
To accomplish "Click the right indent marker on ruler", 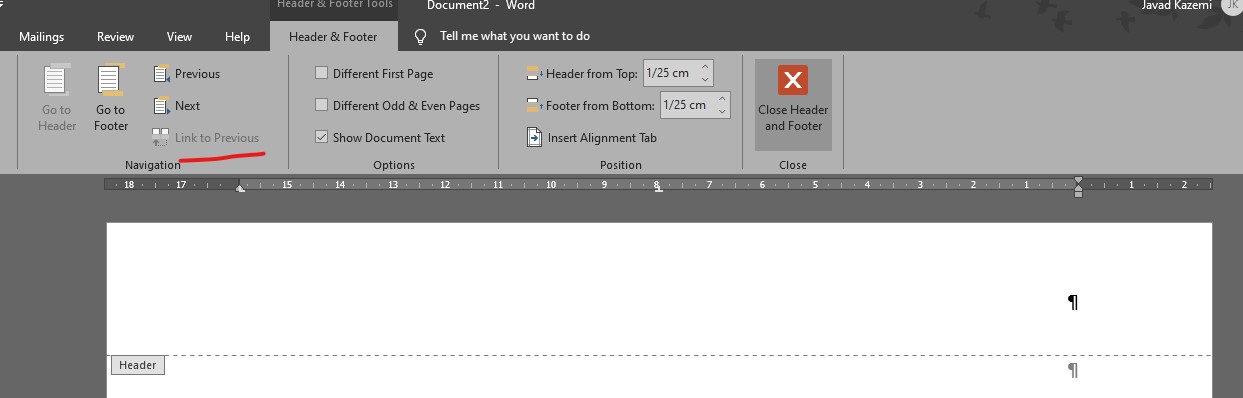I will coord(1078,186).
